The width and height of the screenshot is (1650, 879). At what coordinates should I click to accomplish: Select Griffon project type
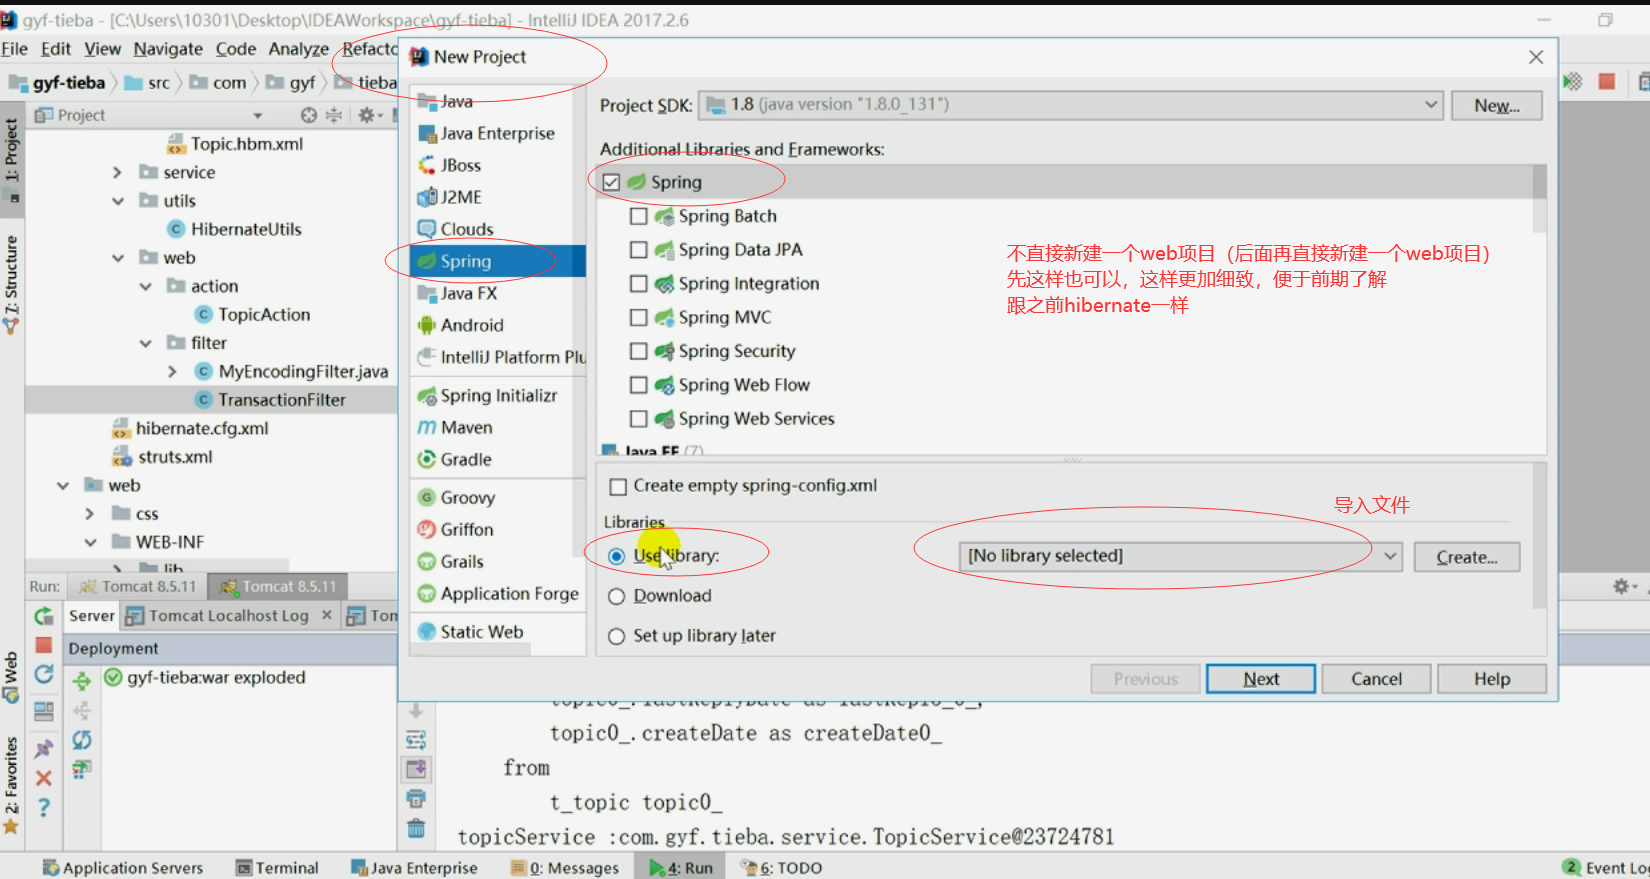pos(497,529)
